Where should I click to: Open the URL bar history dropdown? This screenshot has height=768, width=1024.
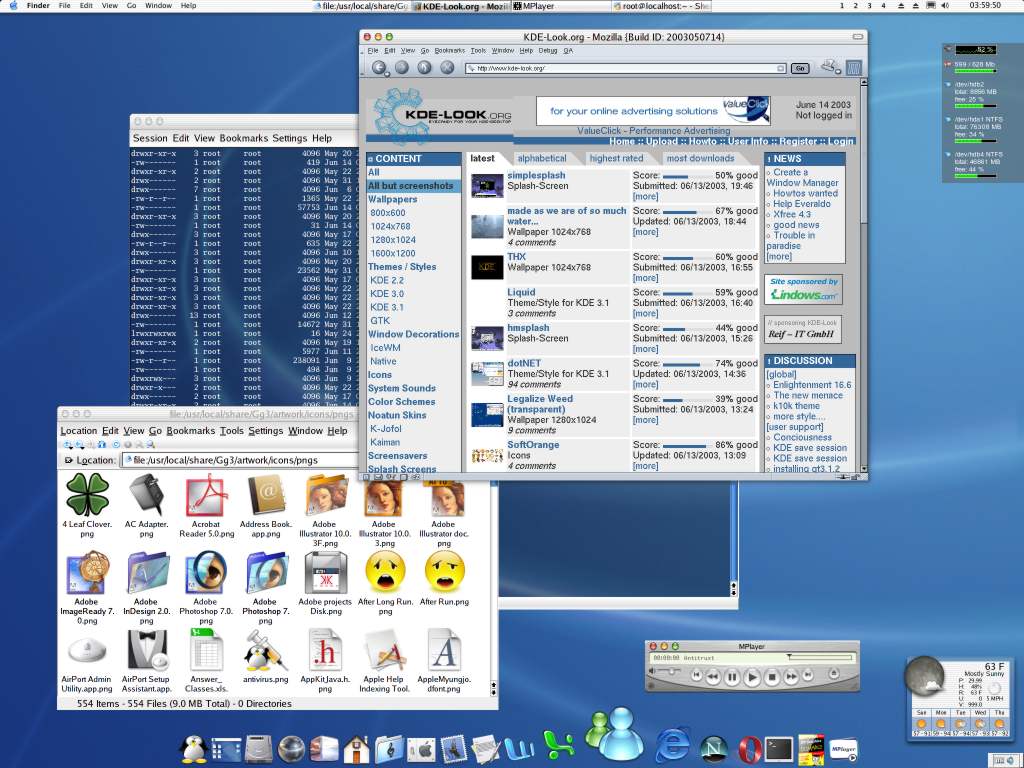[780, 68]
